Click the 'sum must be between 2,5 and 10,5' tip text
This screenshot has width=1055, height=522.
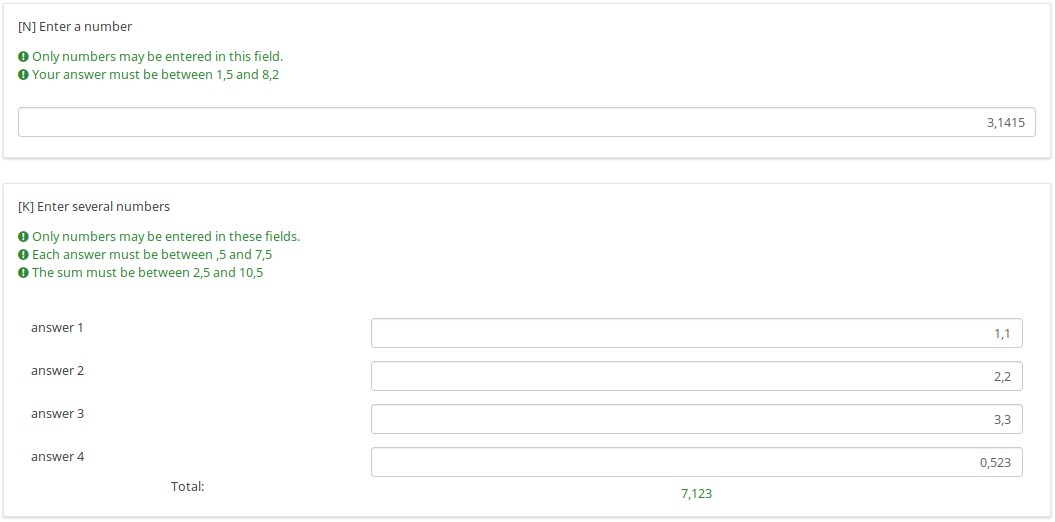click(x=148, y=273)
